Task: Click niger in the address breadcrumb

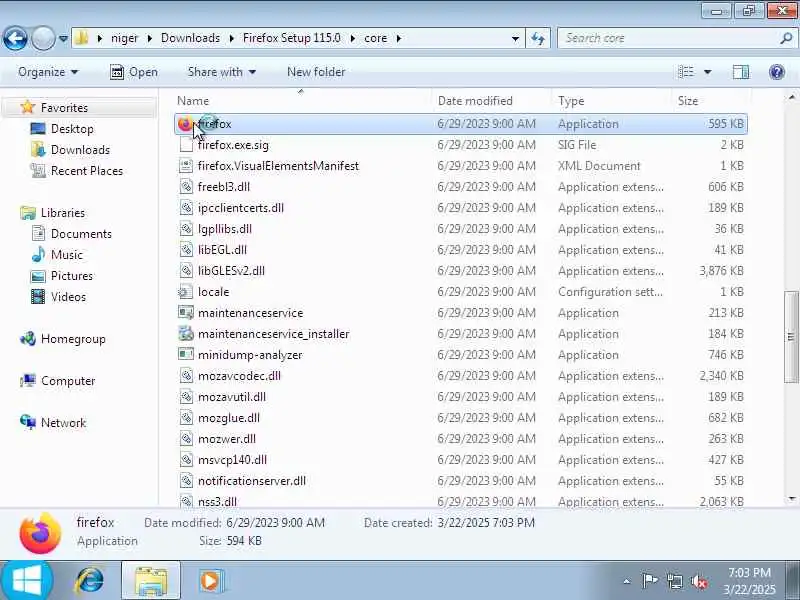Action: tap(124, 38)
